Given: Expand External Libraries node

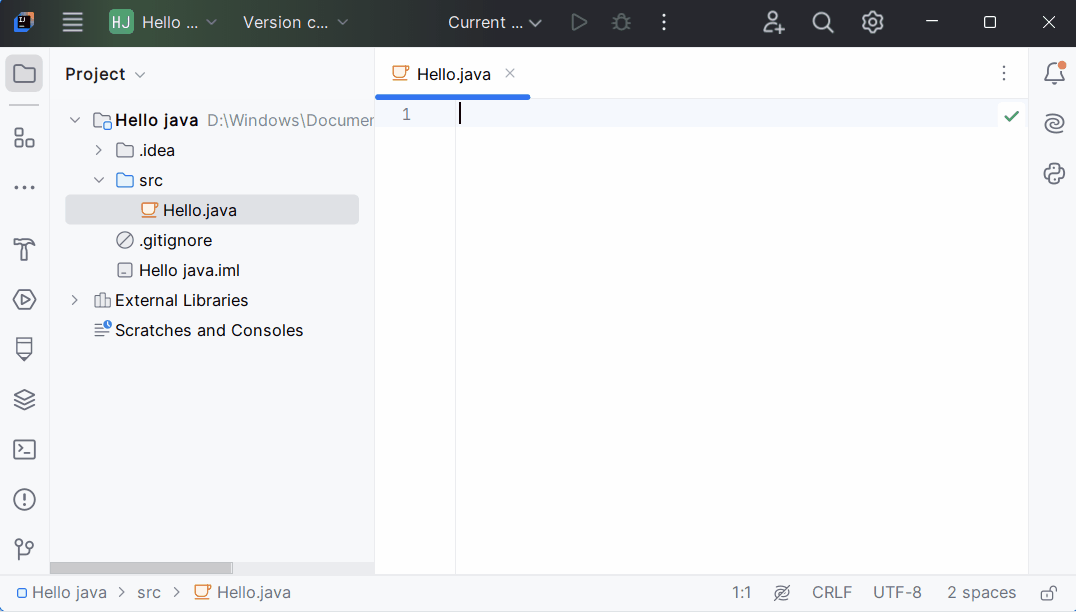Looking at the screenshot, I should click(x=74, y=300).
